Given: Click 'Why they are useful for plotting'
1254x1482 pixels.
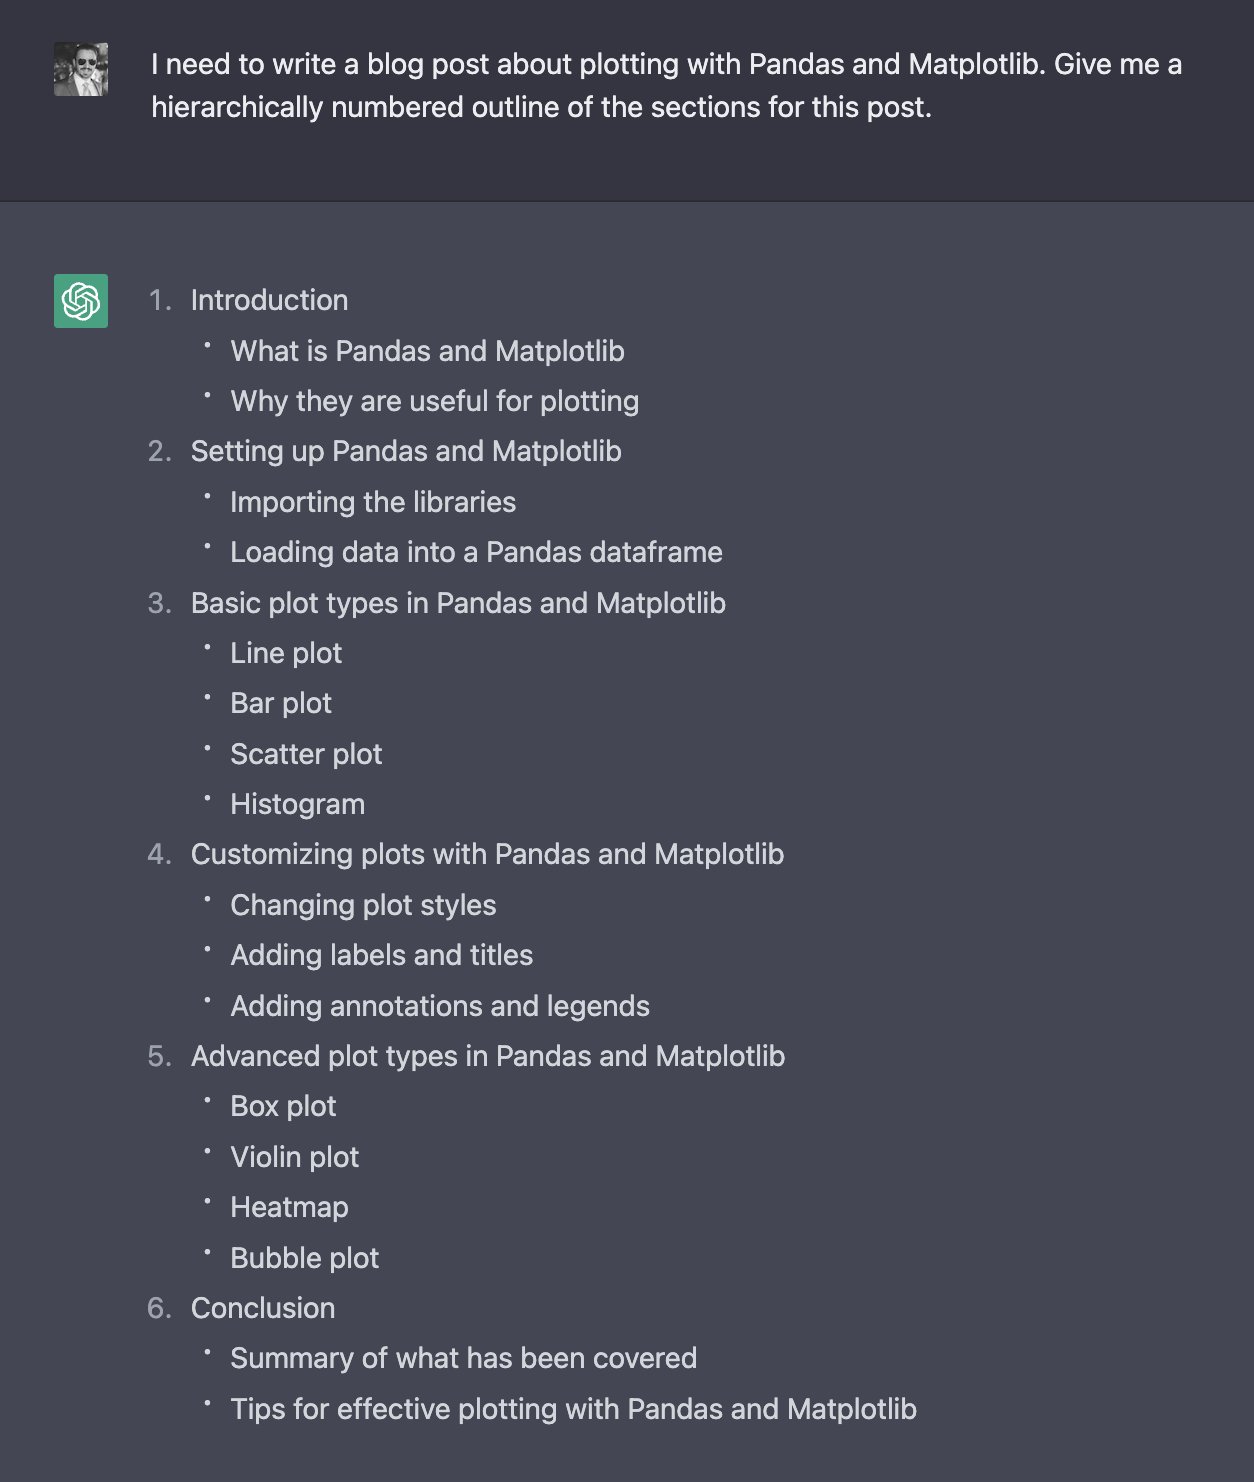Looking at the screenshot, I should pyautogui.click(x=434, y=401).
